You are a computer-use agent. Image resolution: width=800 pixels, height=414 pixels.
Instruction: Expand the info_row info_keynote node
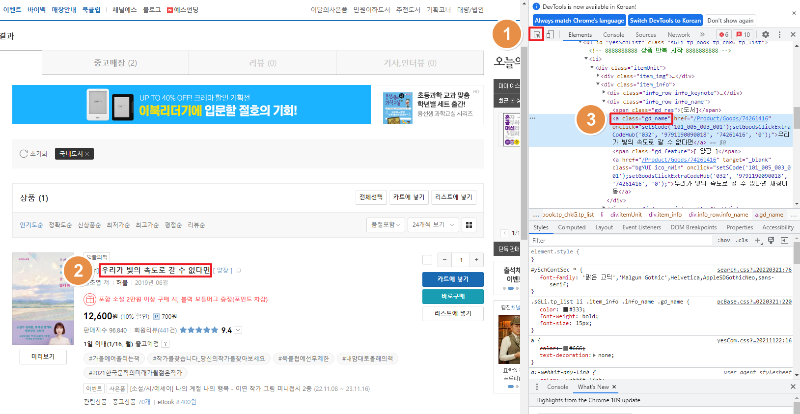tap(604, 92)
